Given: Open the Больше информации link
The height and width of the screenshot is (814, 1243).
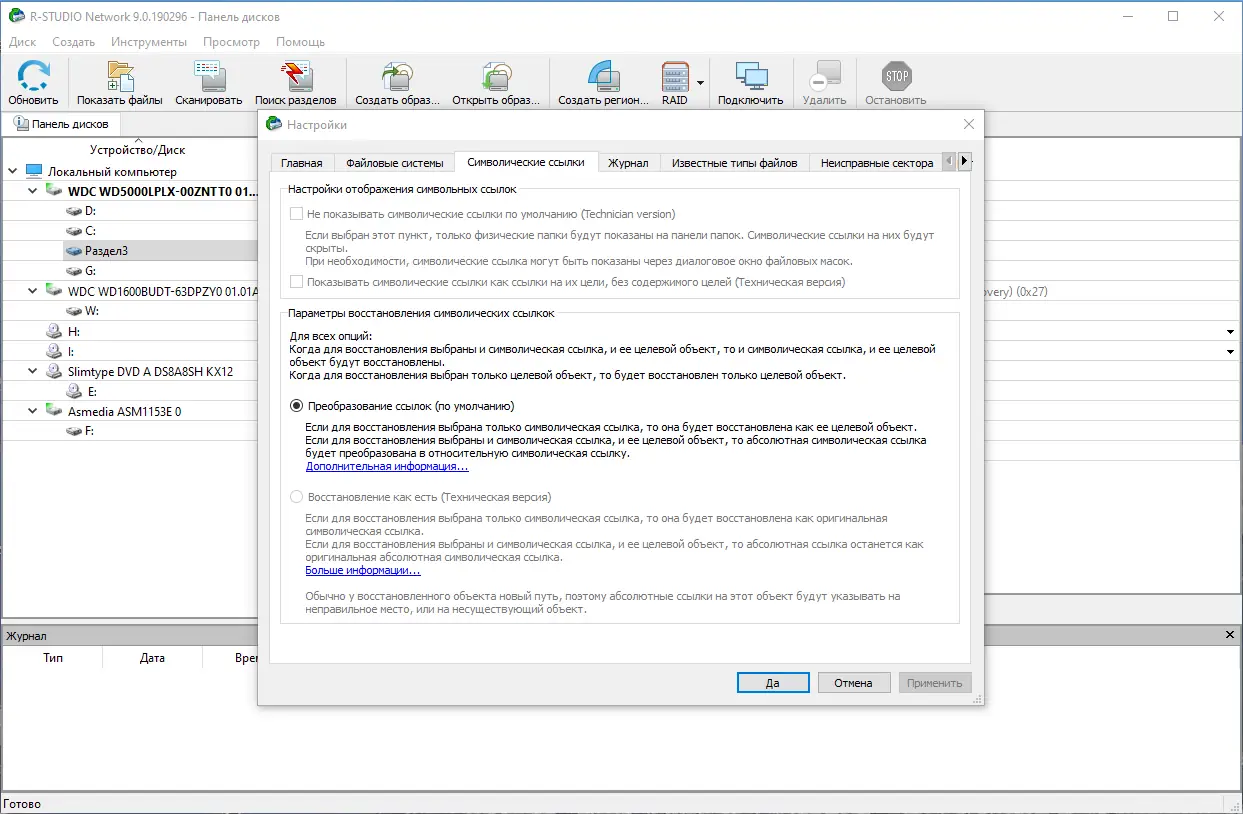Looking at the screenshot, I should tap(363, 570).
